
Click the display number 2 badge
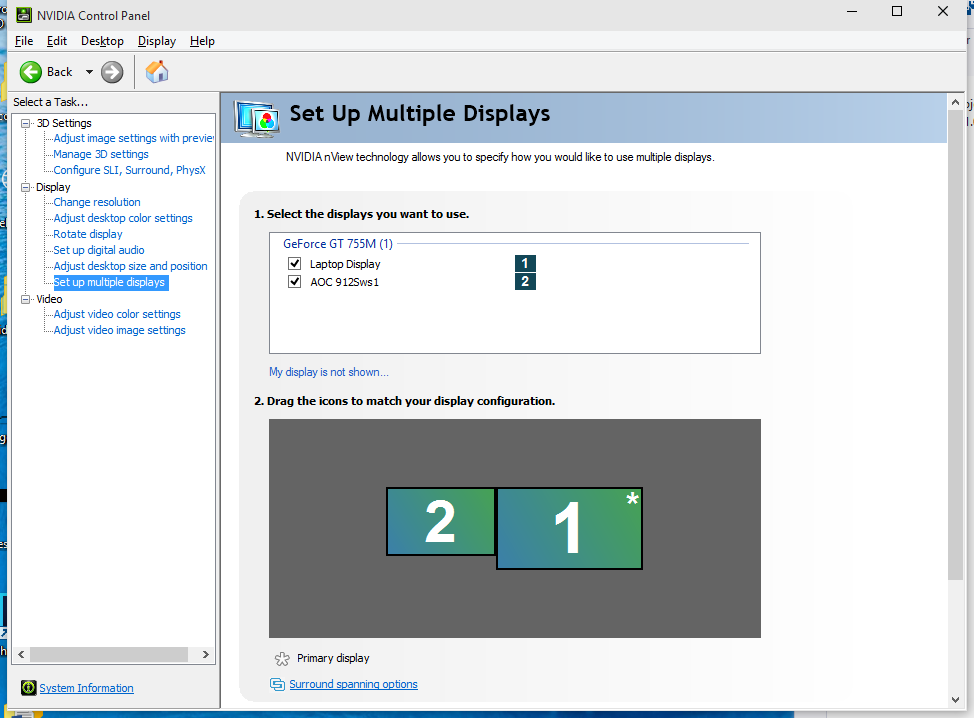point(525,281)
